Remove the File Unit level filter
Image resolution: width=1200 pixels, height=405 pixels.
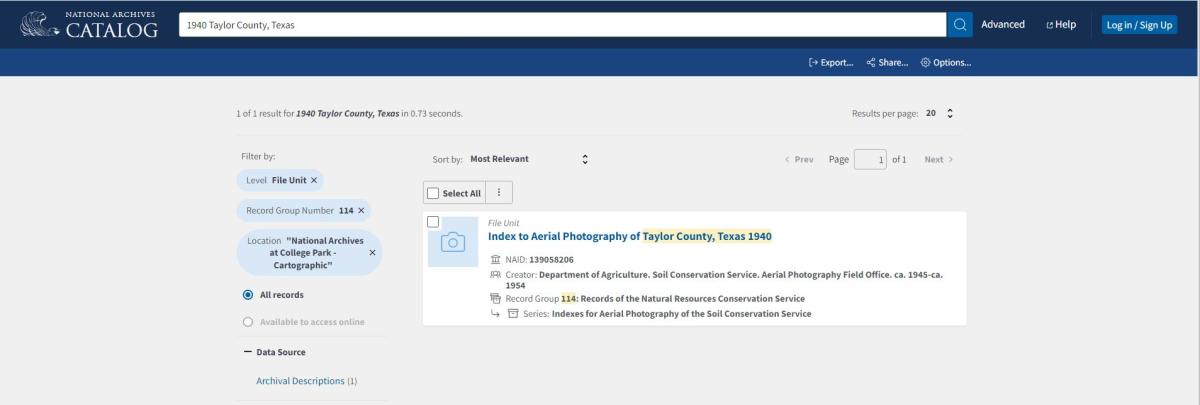point(314,180)
